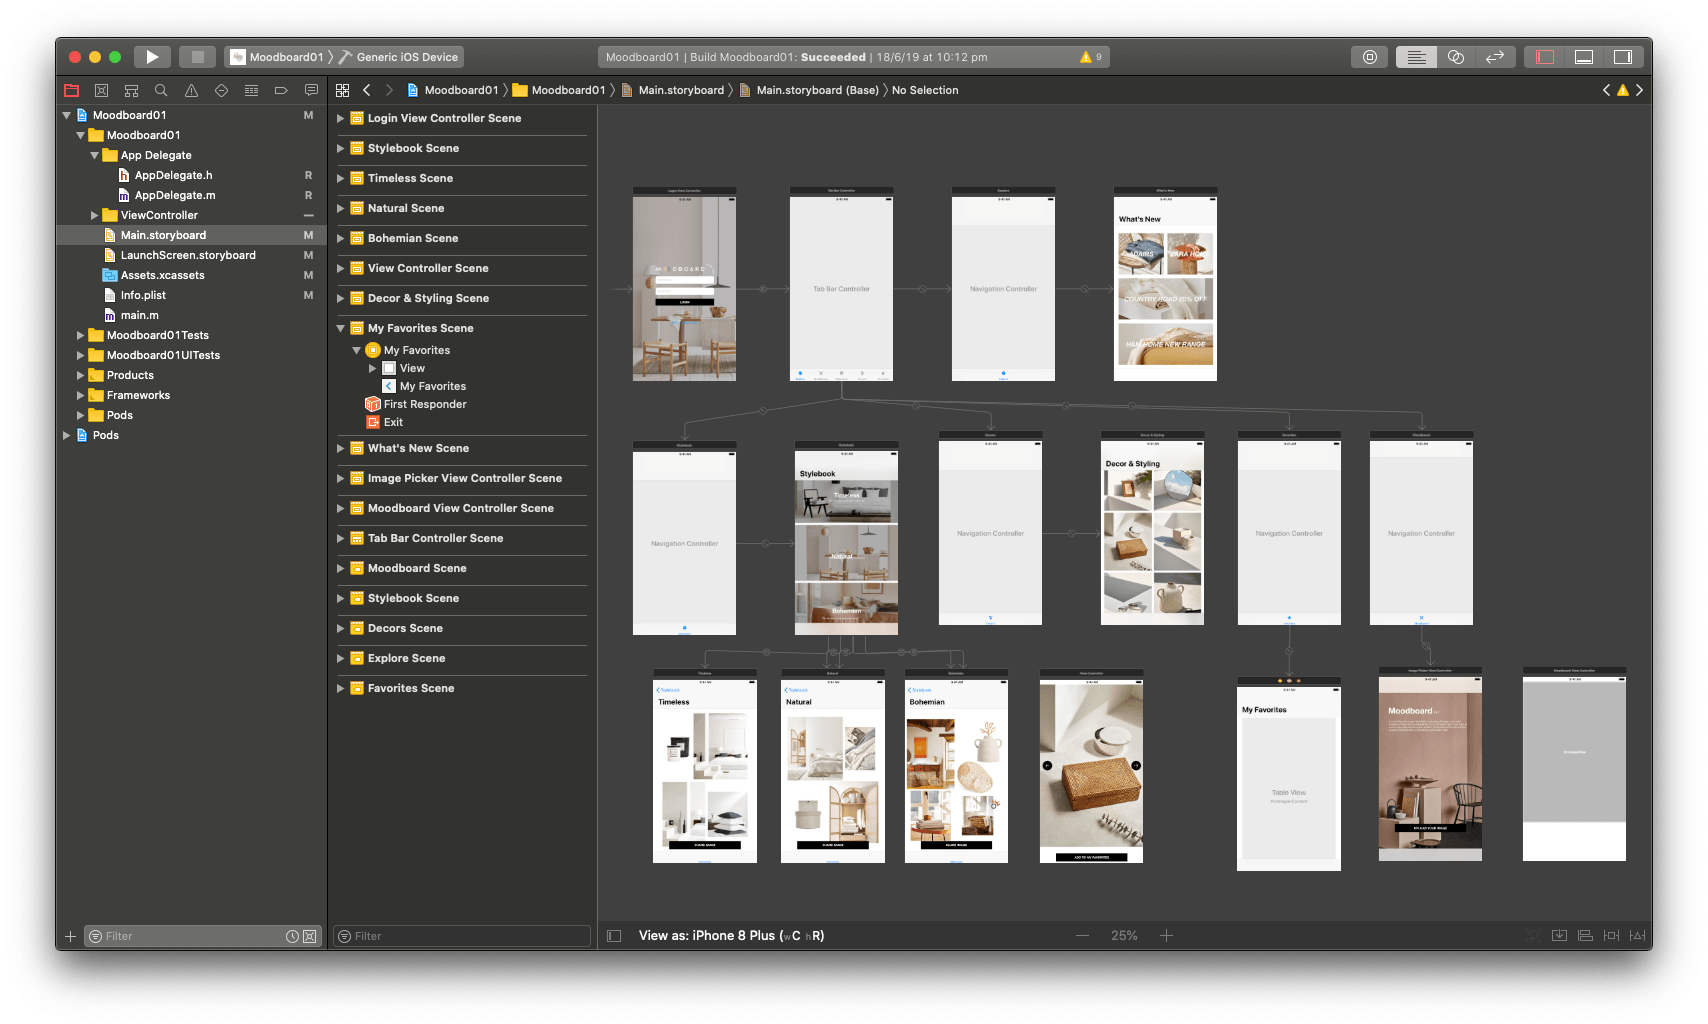Toggle the Inspectors panel visibility
This screenshot has height=1024, width=1708.
coord(1622,57)
